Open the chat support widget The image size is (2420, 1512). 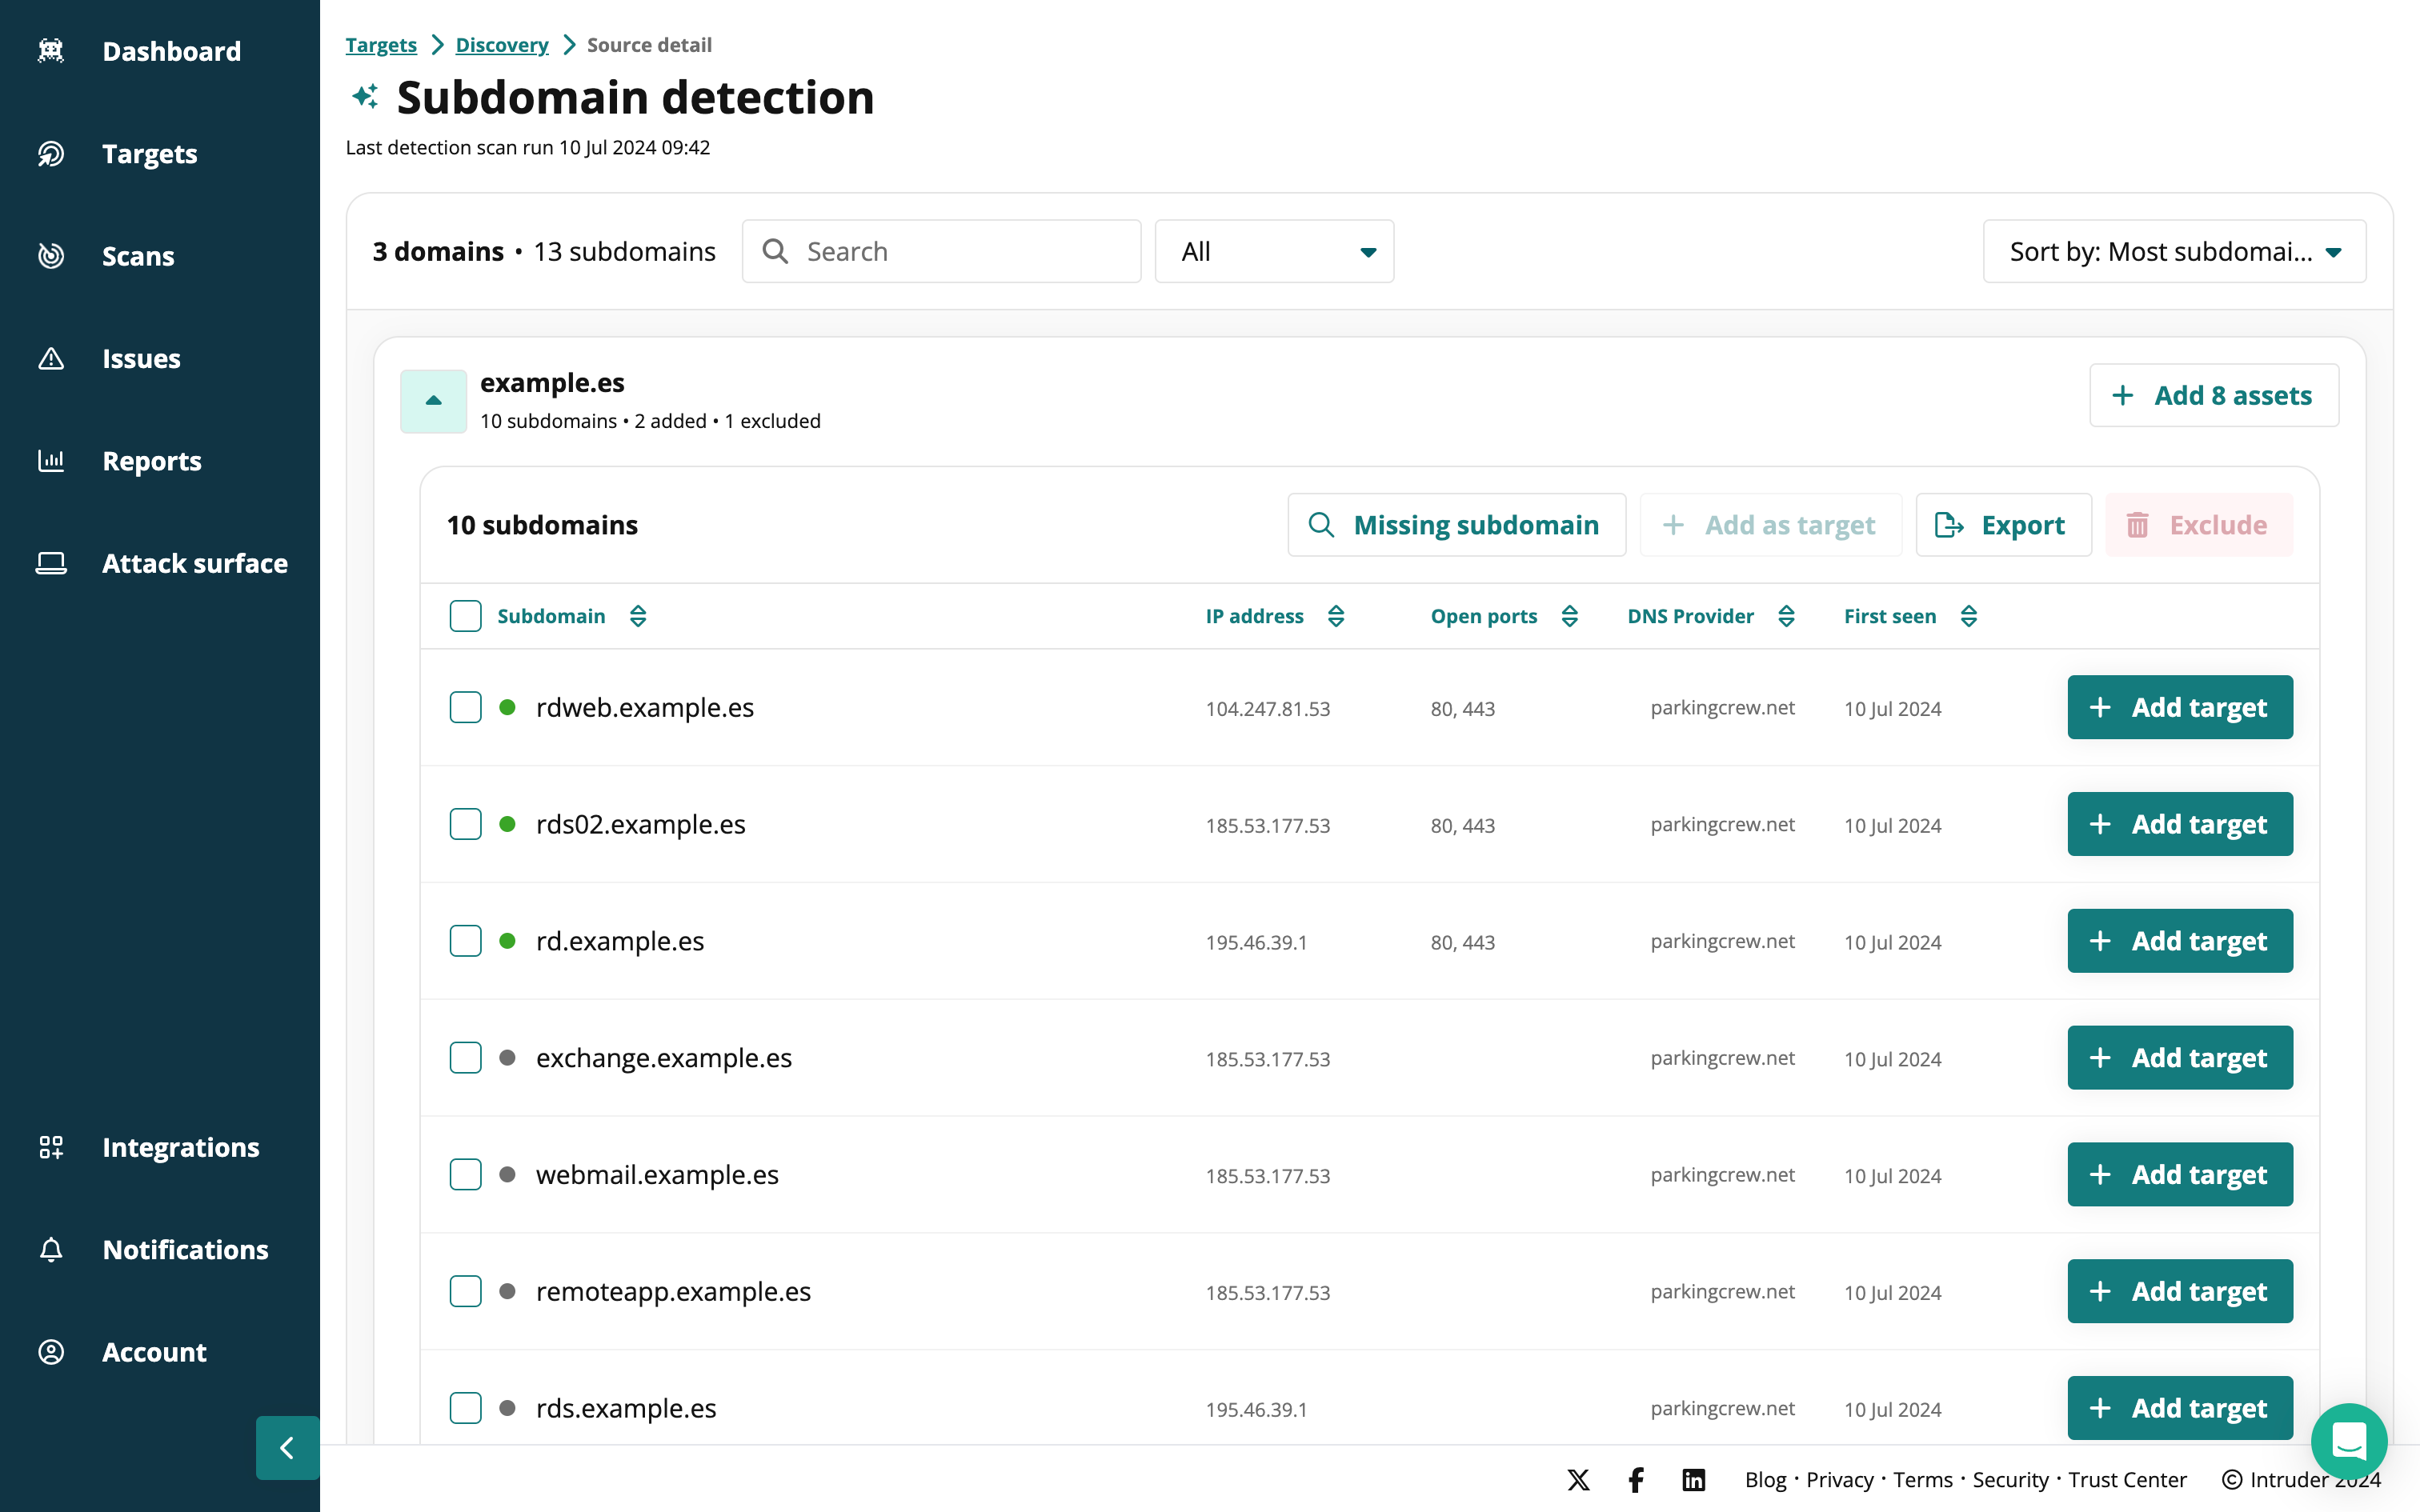[2349, 1441]
